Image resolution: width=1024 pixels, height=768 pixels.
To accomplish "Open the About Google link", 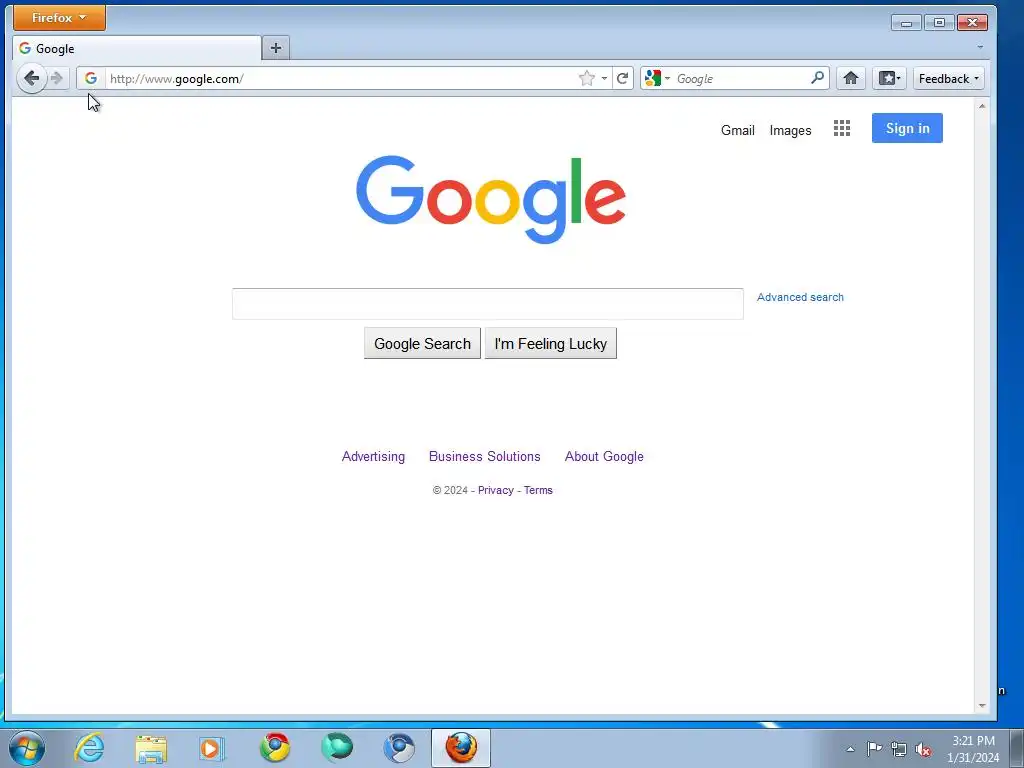I will pos(604,456).
